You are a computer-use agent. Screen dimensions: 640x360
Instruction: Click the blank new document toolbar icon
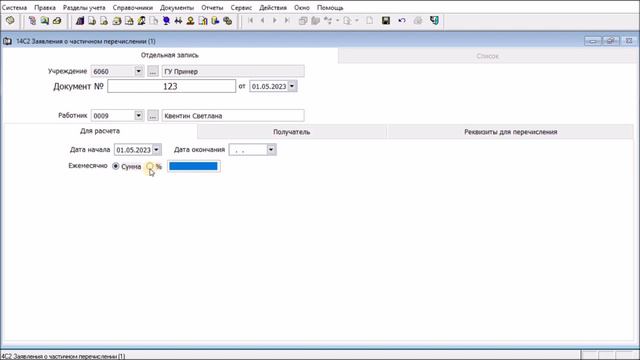coord(369,20)
